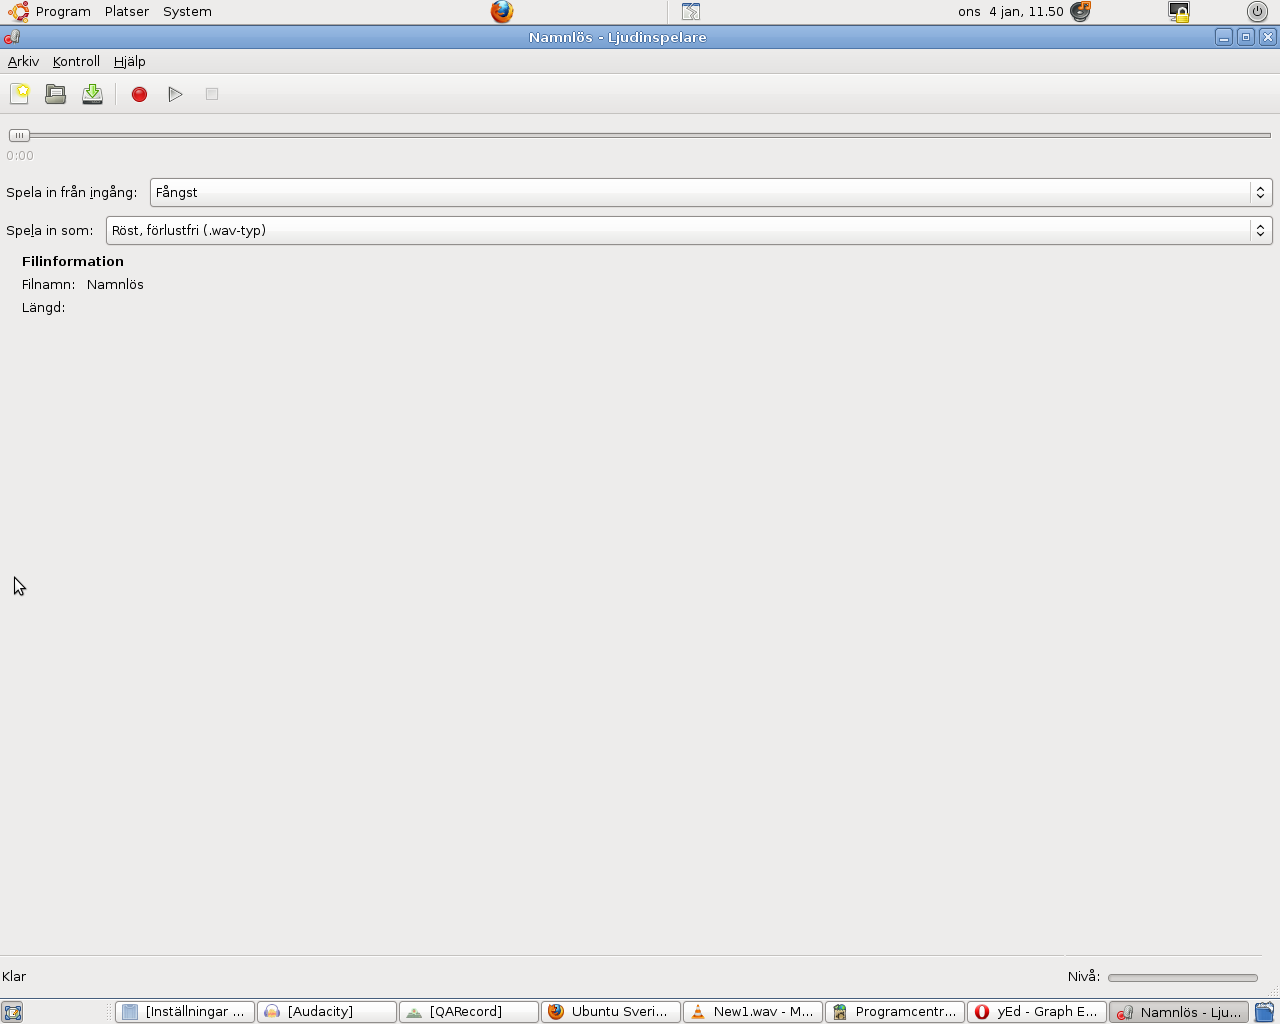Click the 'Längd:' label
This screenshot has width=1280, height=1024.
(43, 307)
